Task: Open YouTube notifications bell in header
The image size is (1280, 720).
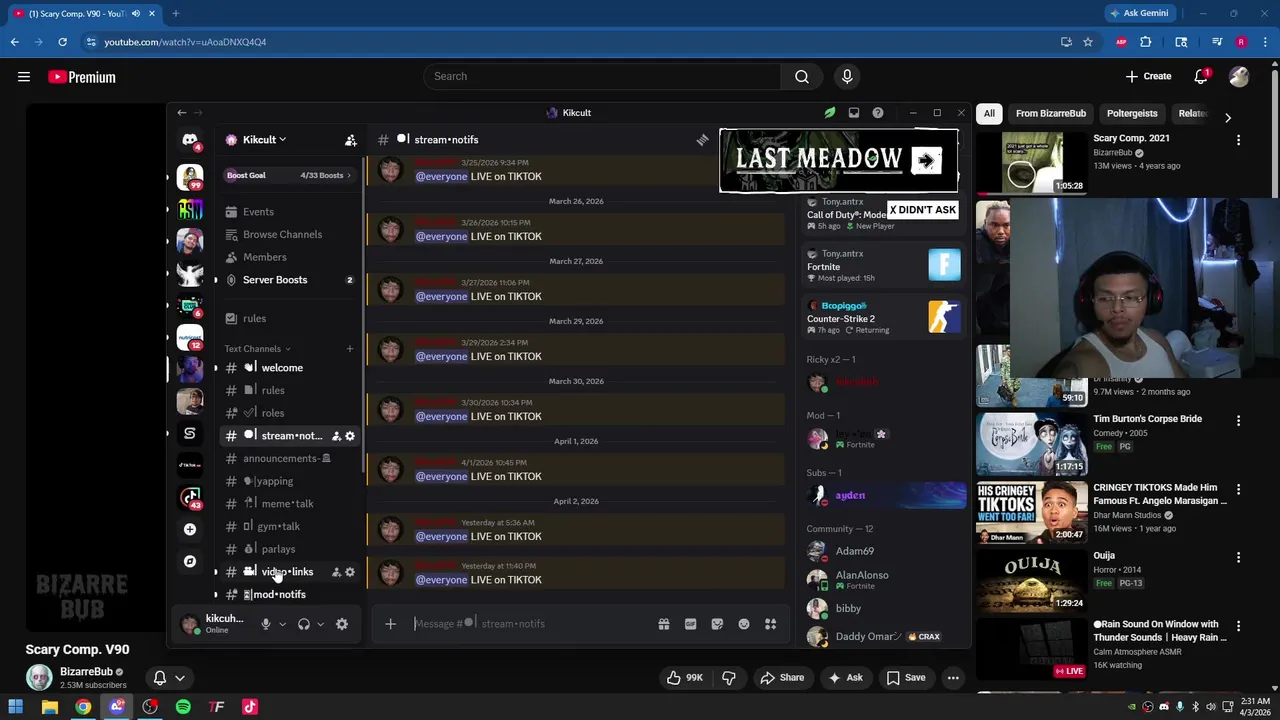Action: pos(1201,77)
